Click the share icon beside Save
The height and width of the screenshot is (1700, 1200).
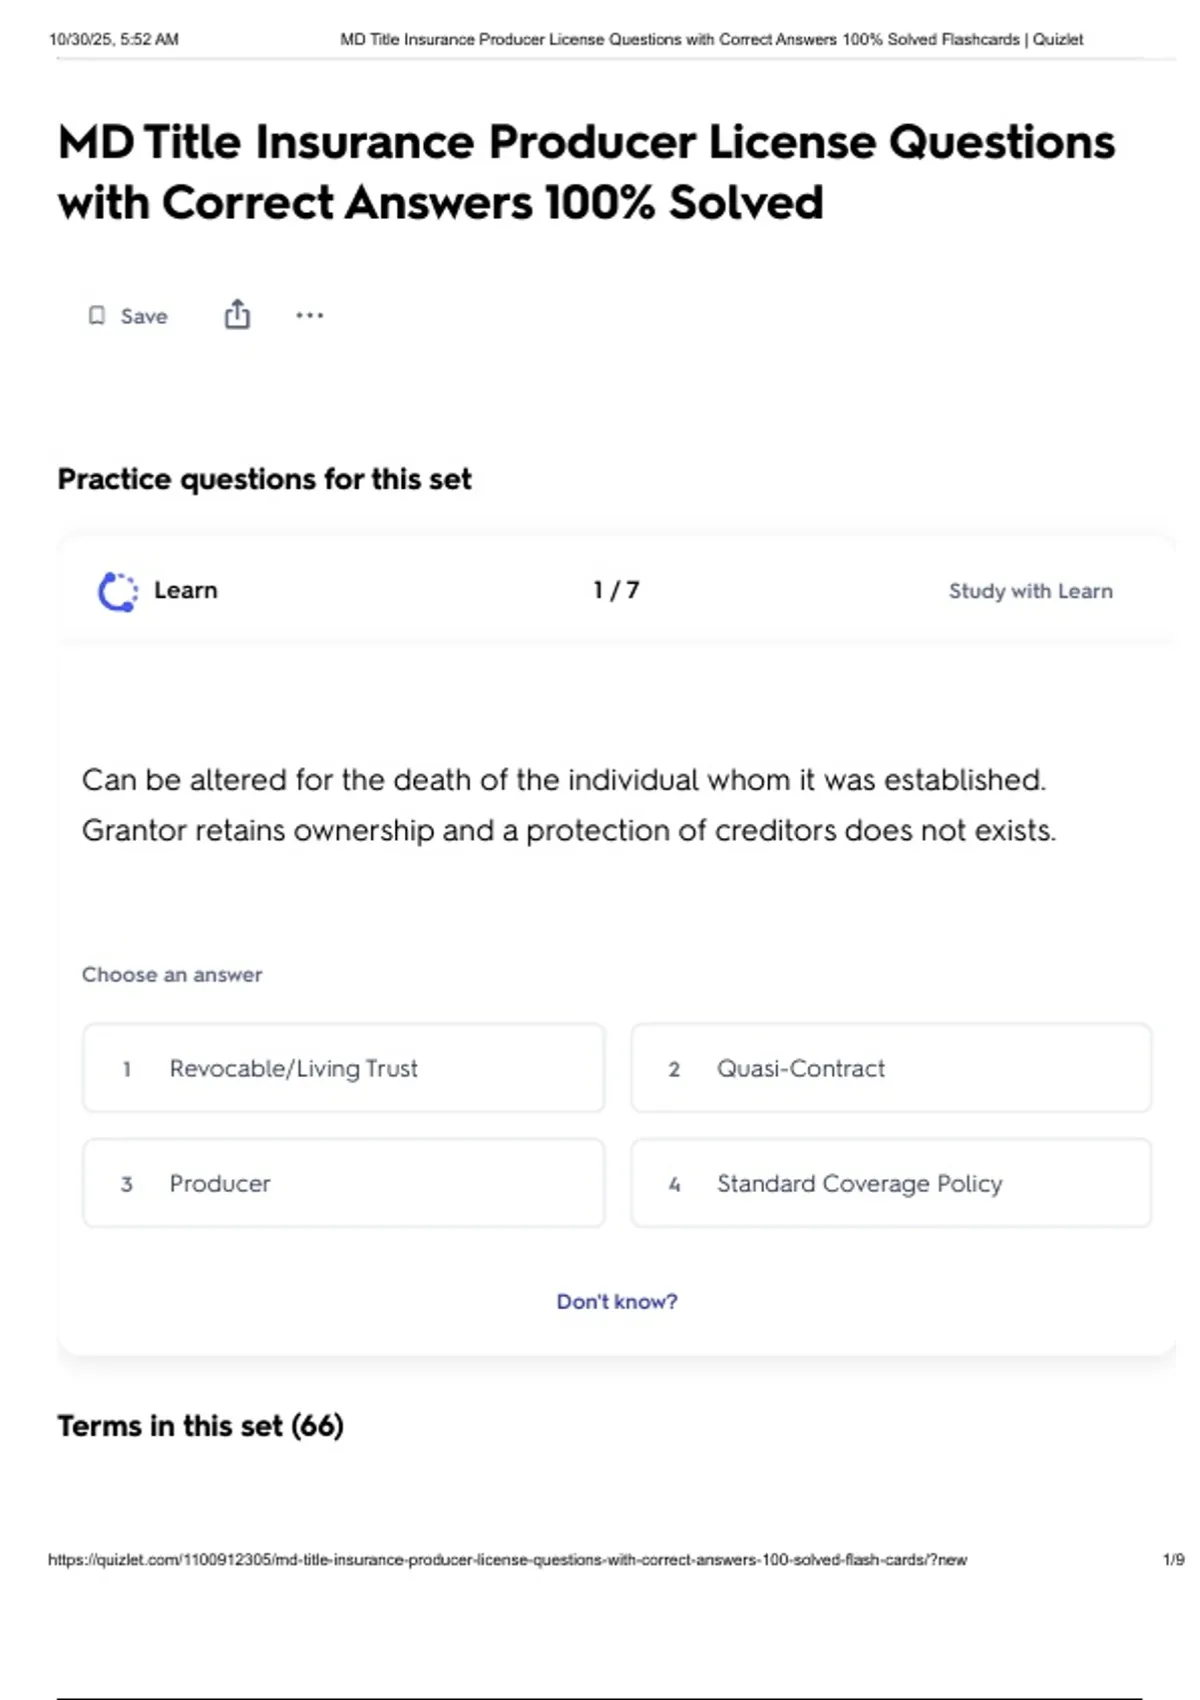237,315
